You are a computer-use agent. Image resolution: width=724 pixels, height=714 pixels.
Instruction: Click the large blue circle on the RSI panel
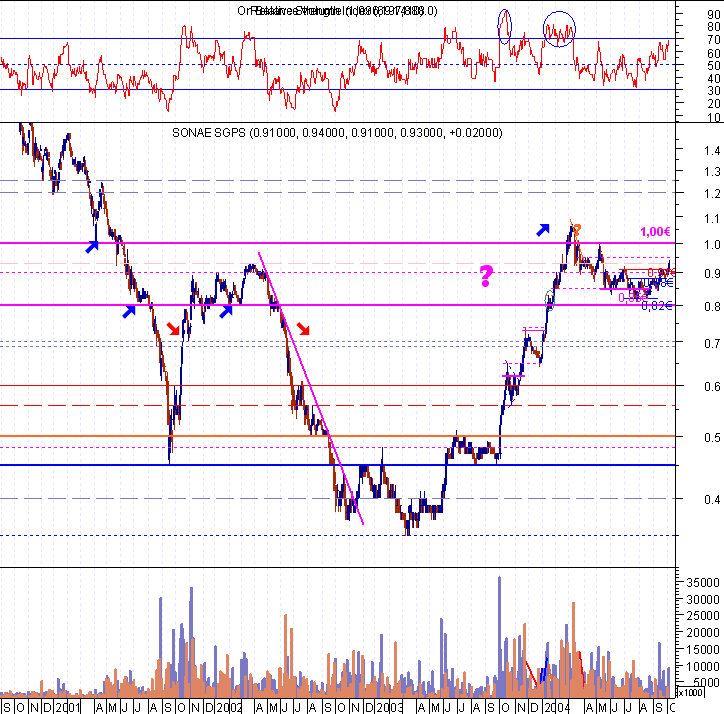tap(560, 30)
